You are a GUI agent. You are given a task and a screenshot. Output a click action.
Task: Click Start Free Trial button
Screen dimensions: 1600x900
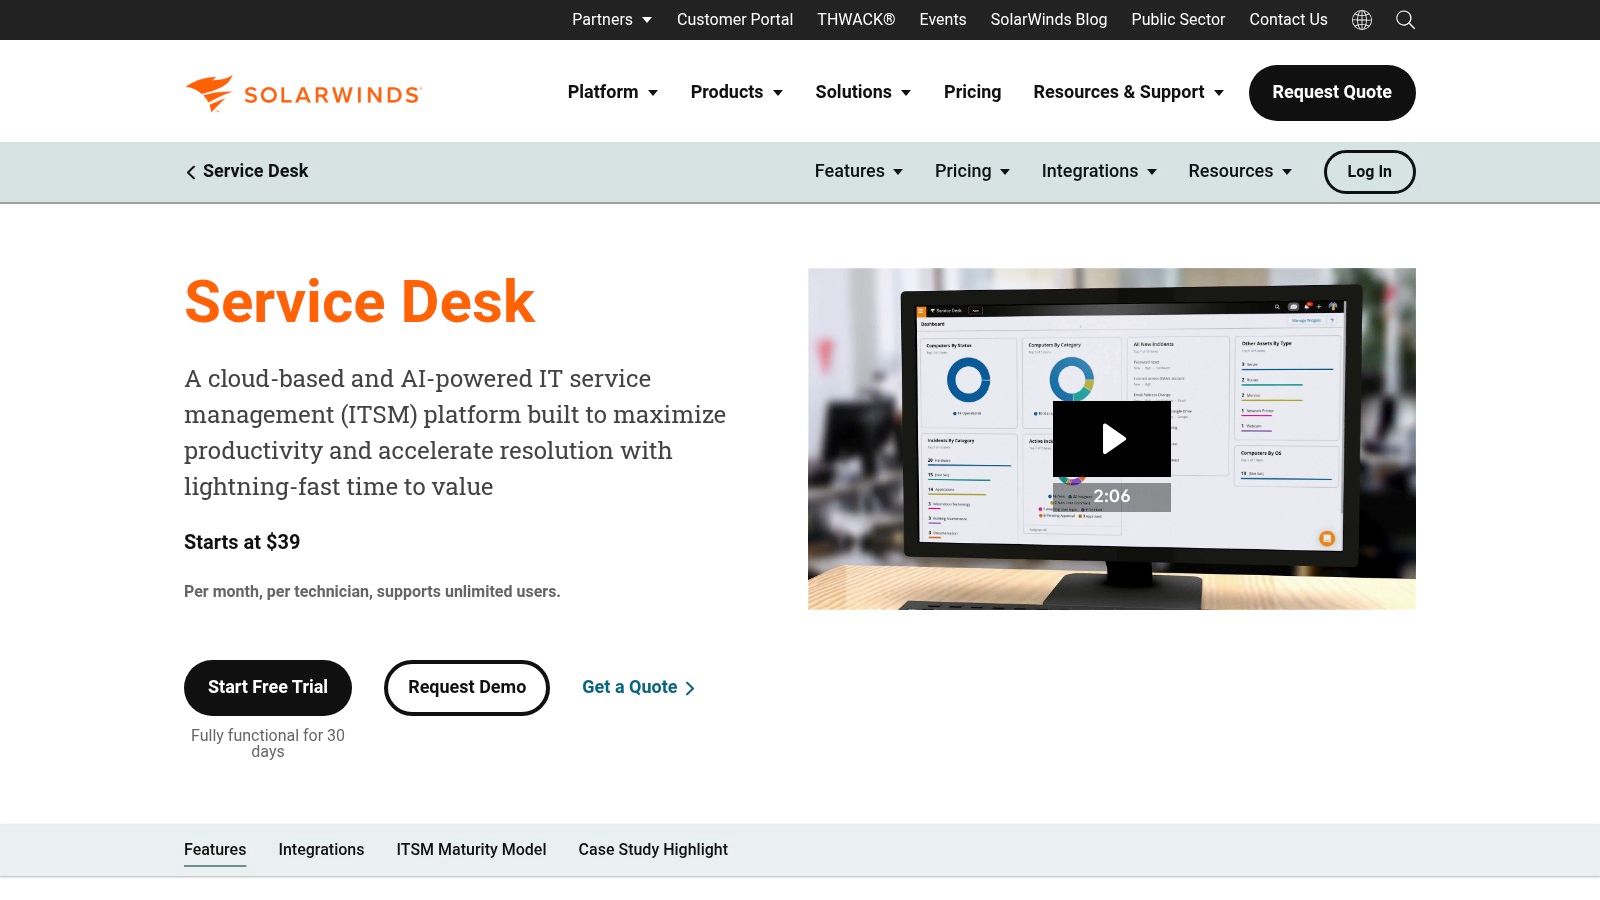coord(268,688)
